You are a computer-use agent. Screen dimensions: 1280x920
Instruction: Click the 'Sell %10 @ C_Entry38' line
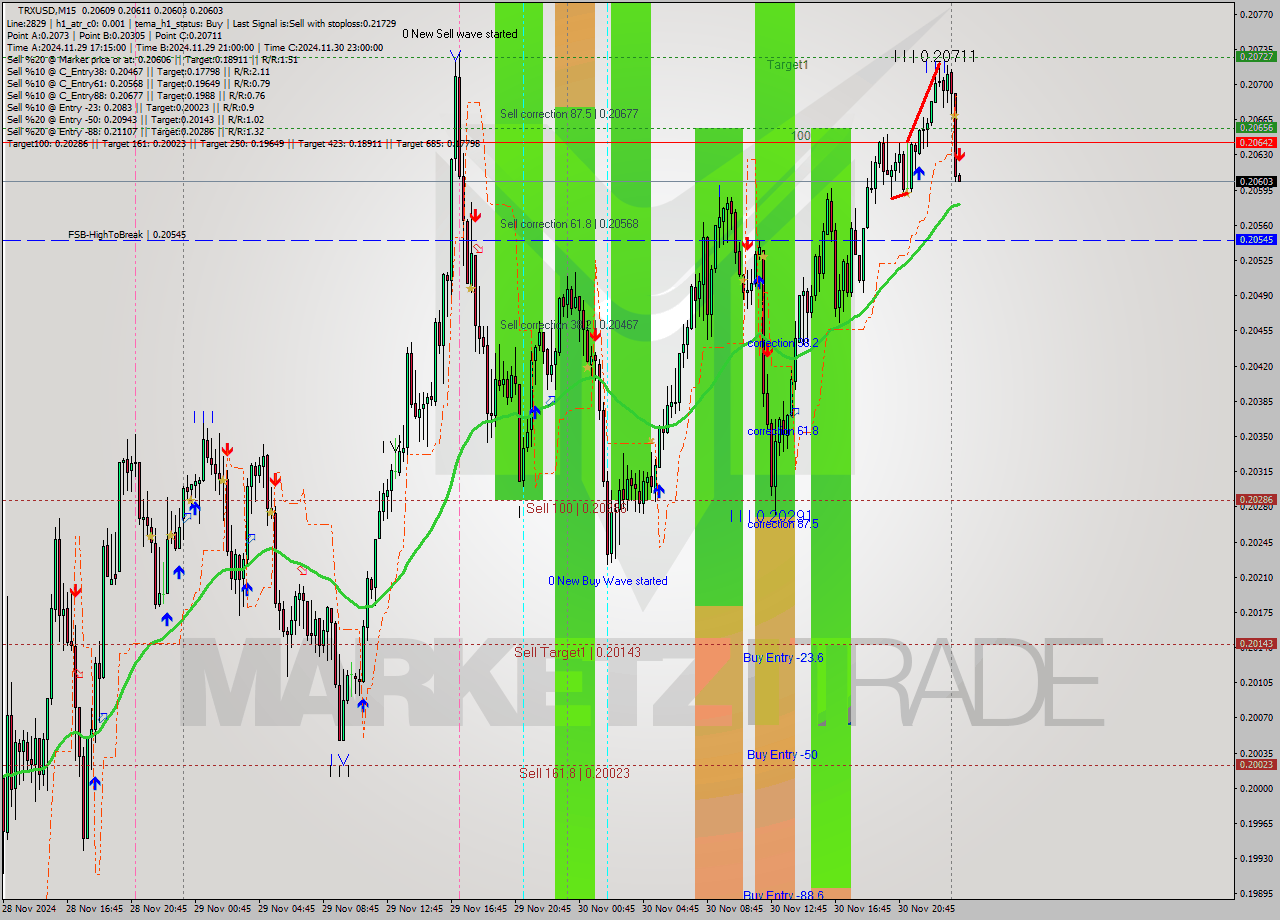click(138, 71)
